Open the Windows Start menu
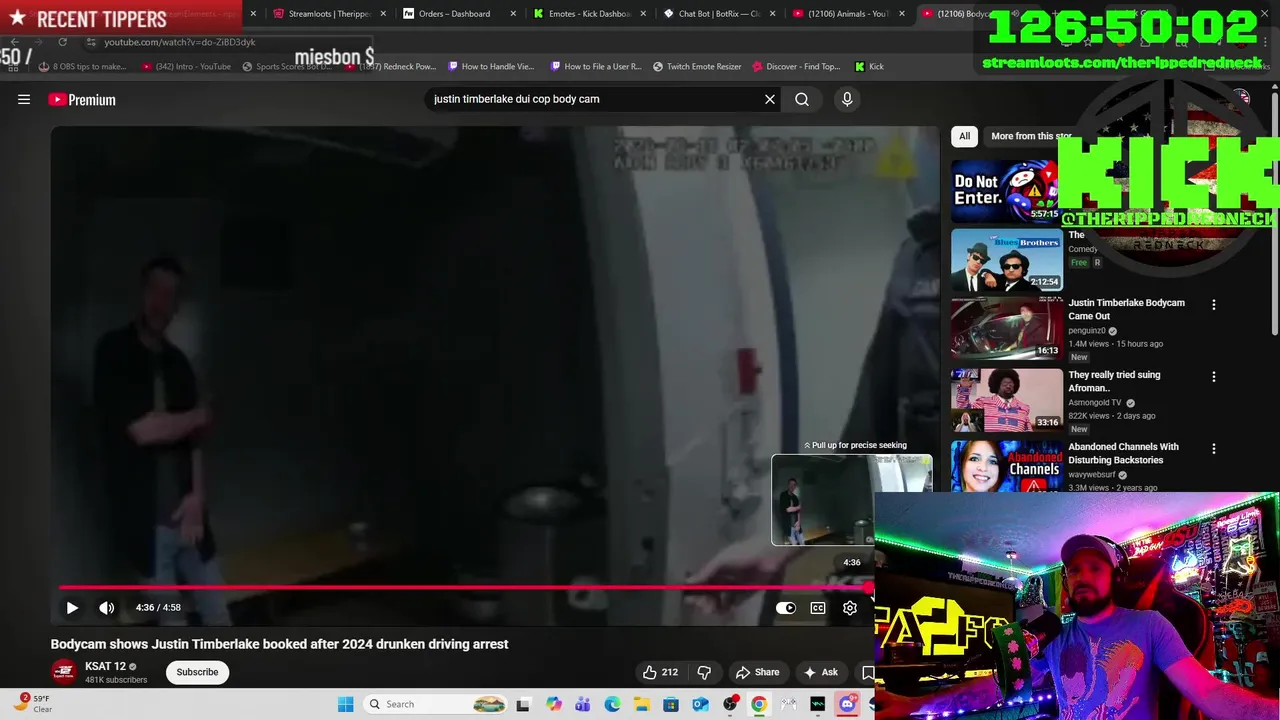Screen dimensions: 1280x720 pyautogui.click(x=346, y=704)
